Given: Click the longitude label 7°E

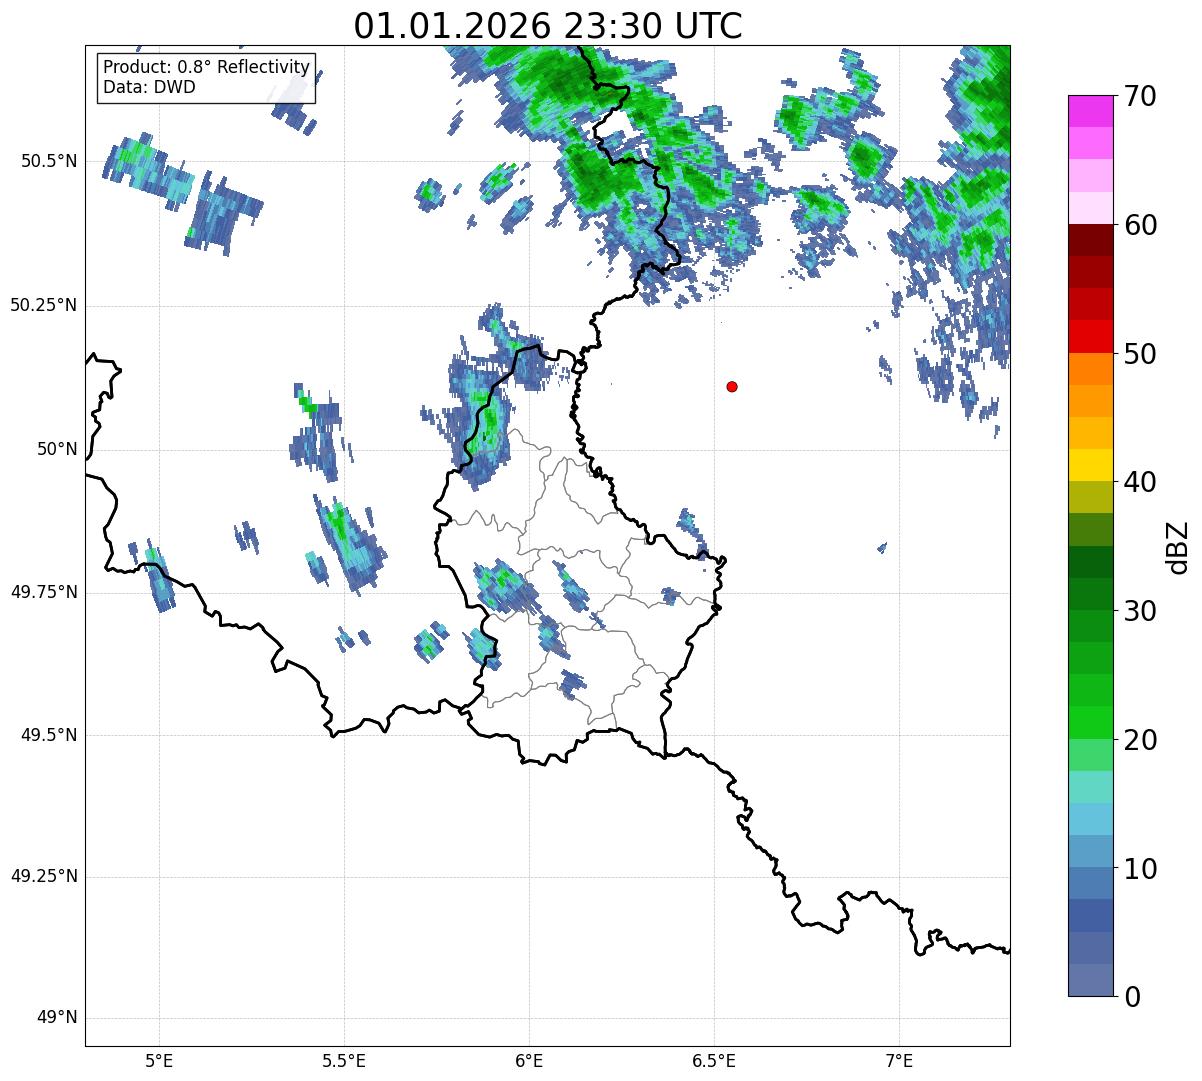Looking at the screenshot, I should 900,1061.
